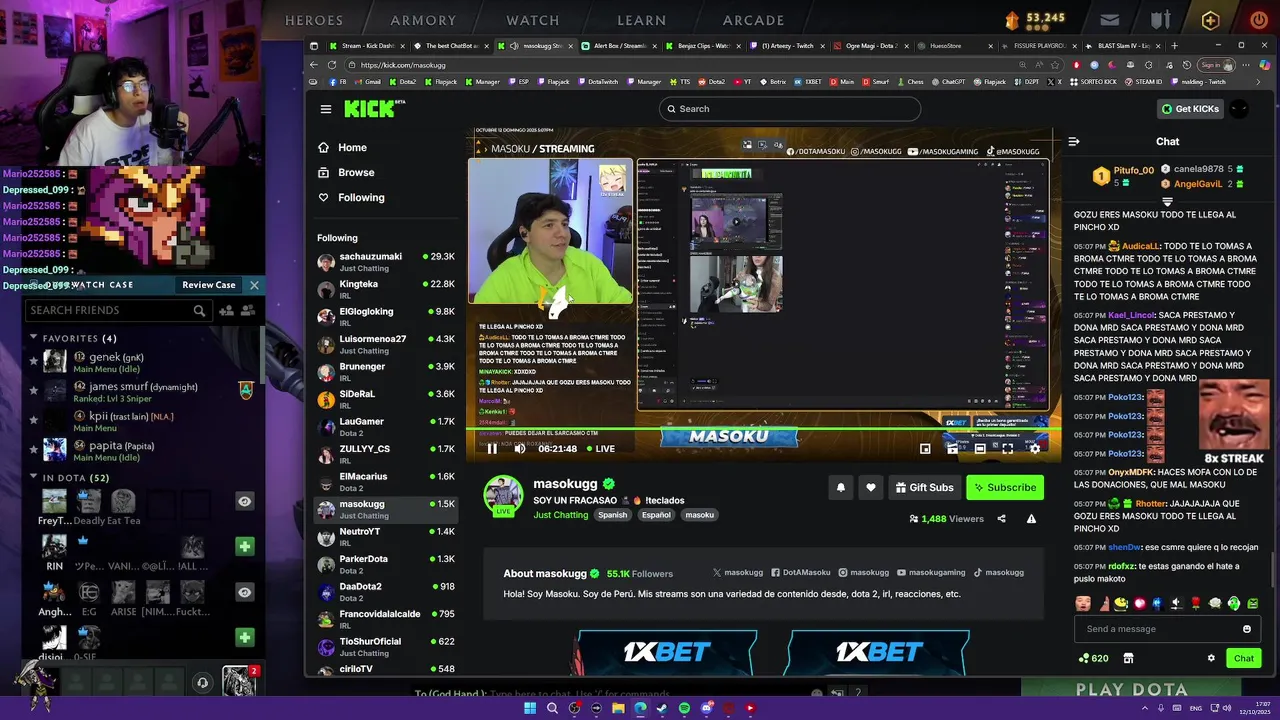Viewport: 1280px width, 720px height.
Task: Open Windows taskbar search icon
Action: coord(552,708)
